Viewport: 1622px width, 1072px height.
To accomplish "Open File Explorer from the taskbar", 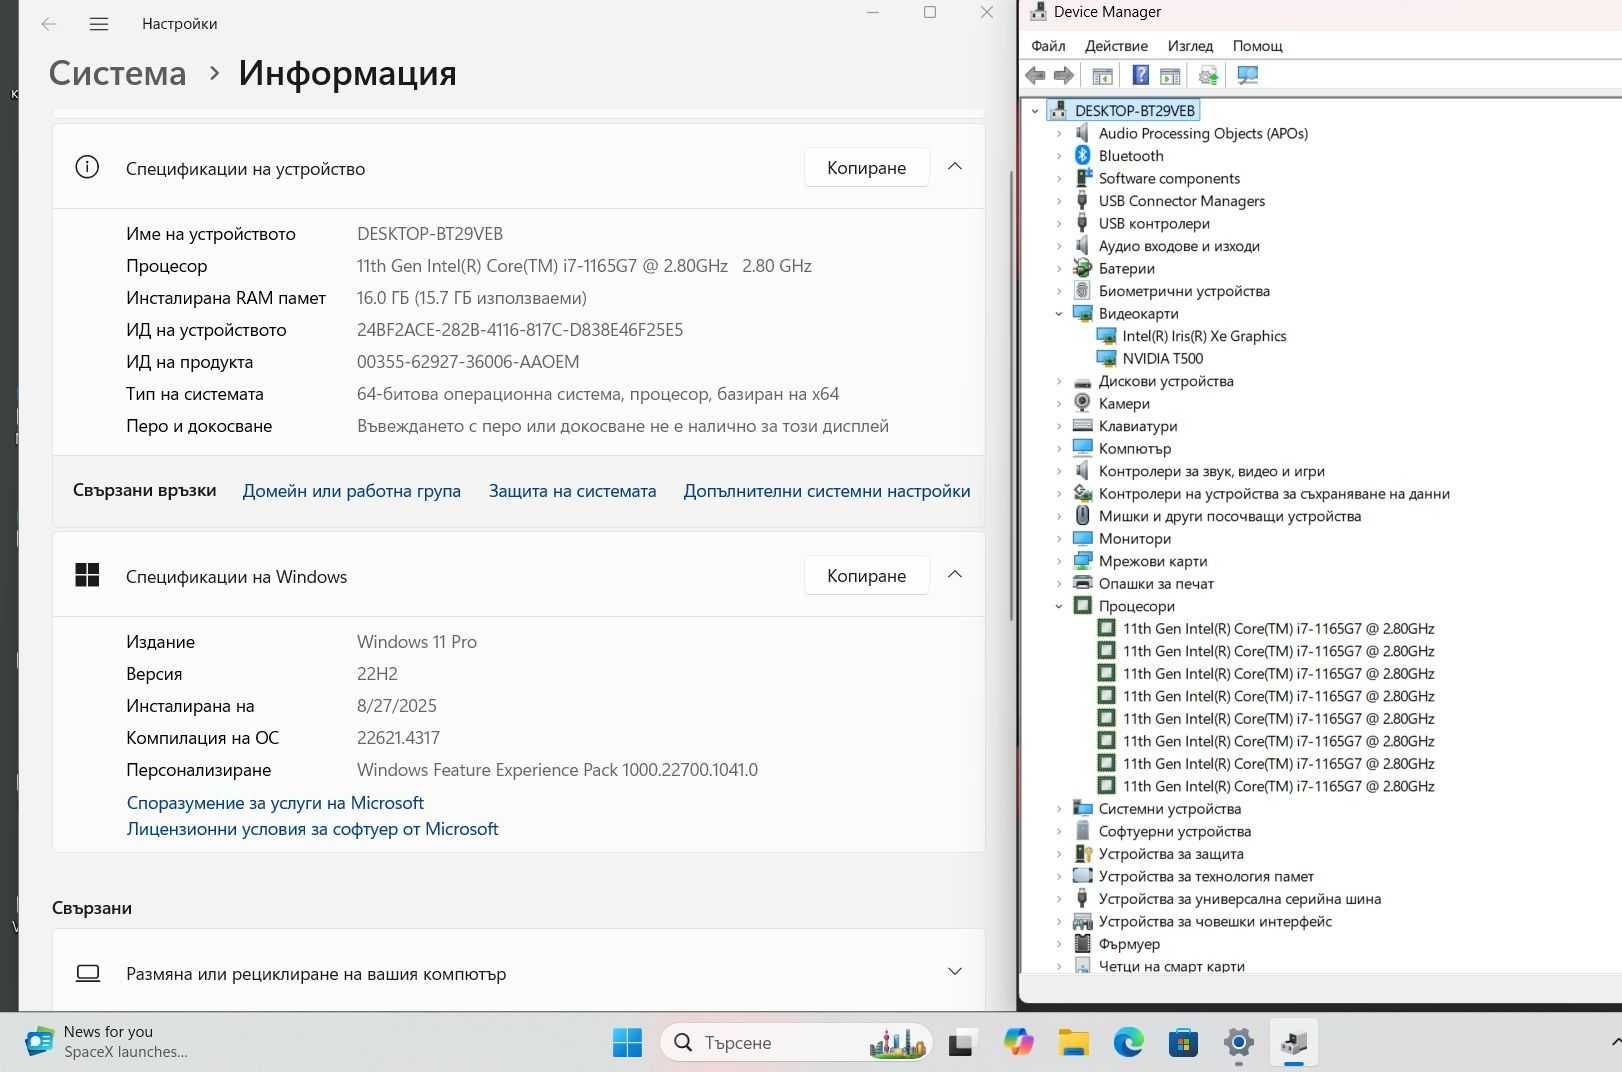I will [1073, 1043].
